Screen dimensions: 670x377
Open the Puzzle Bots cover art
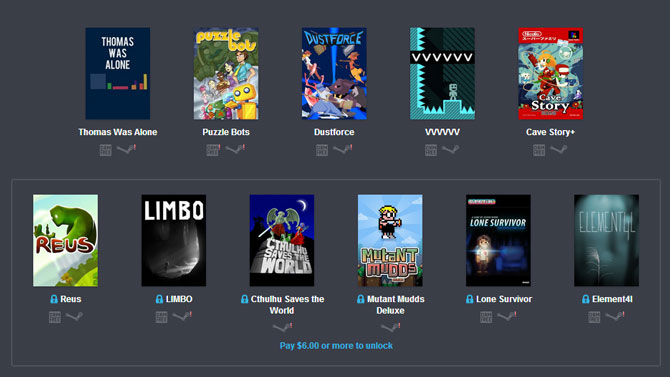coord(226,74)
